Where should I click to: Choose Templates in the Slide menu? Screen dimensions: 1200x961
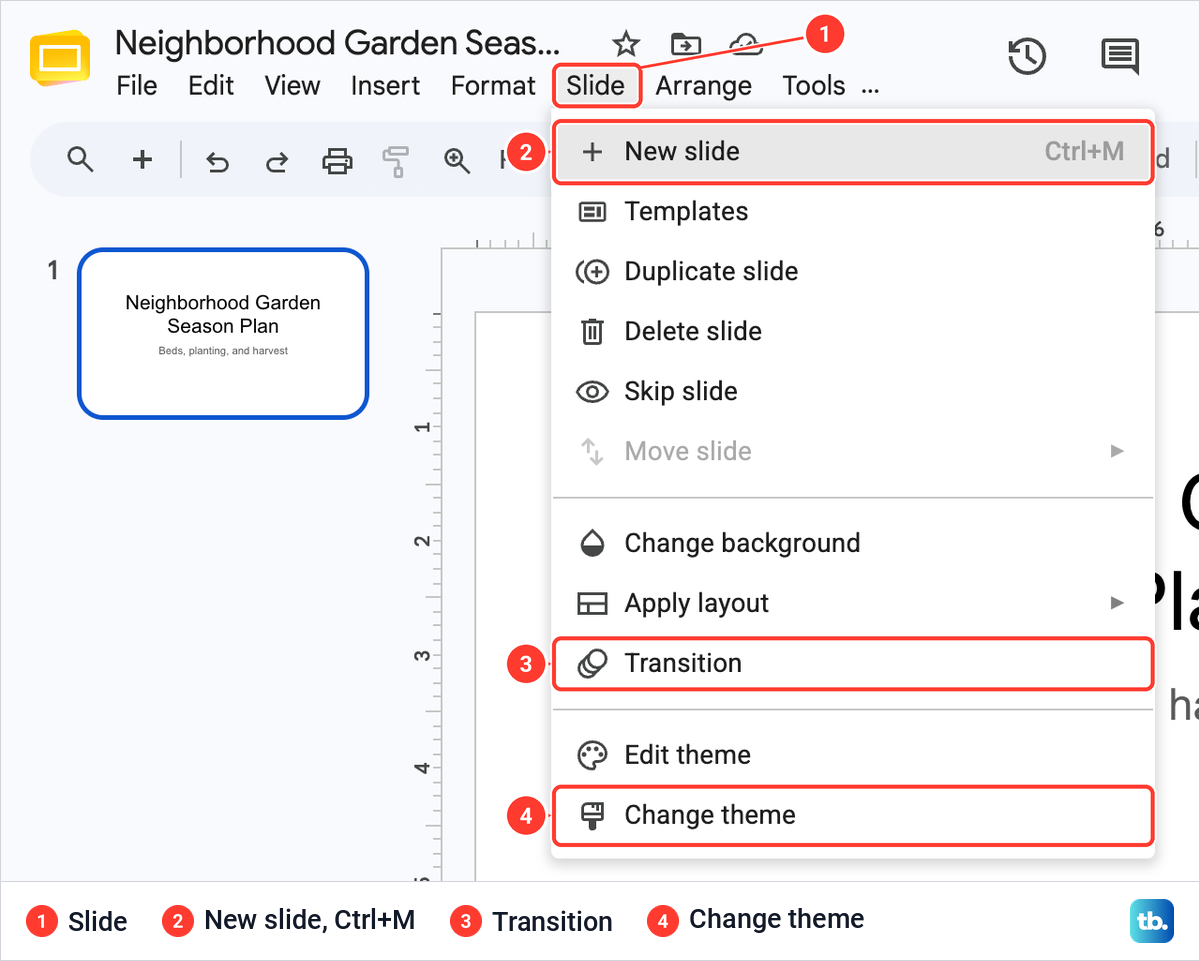853,212
